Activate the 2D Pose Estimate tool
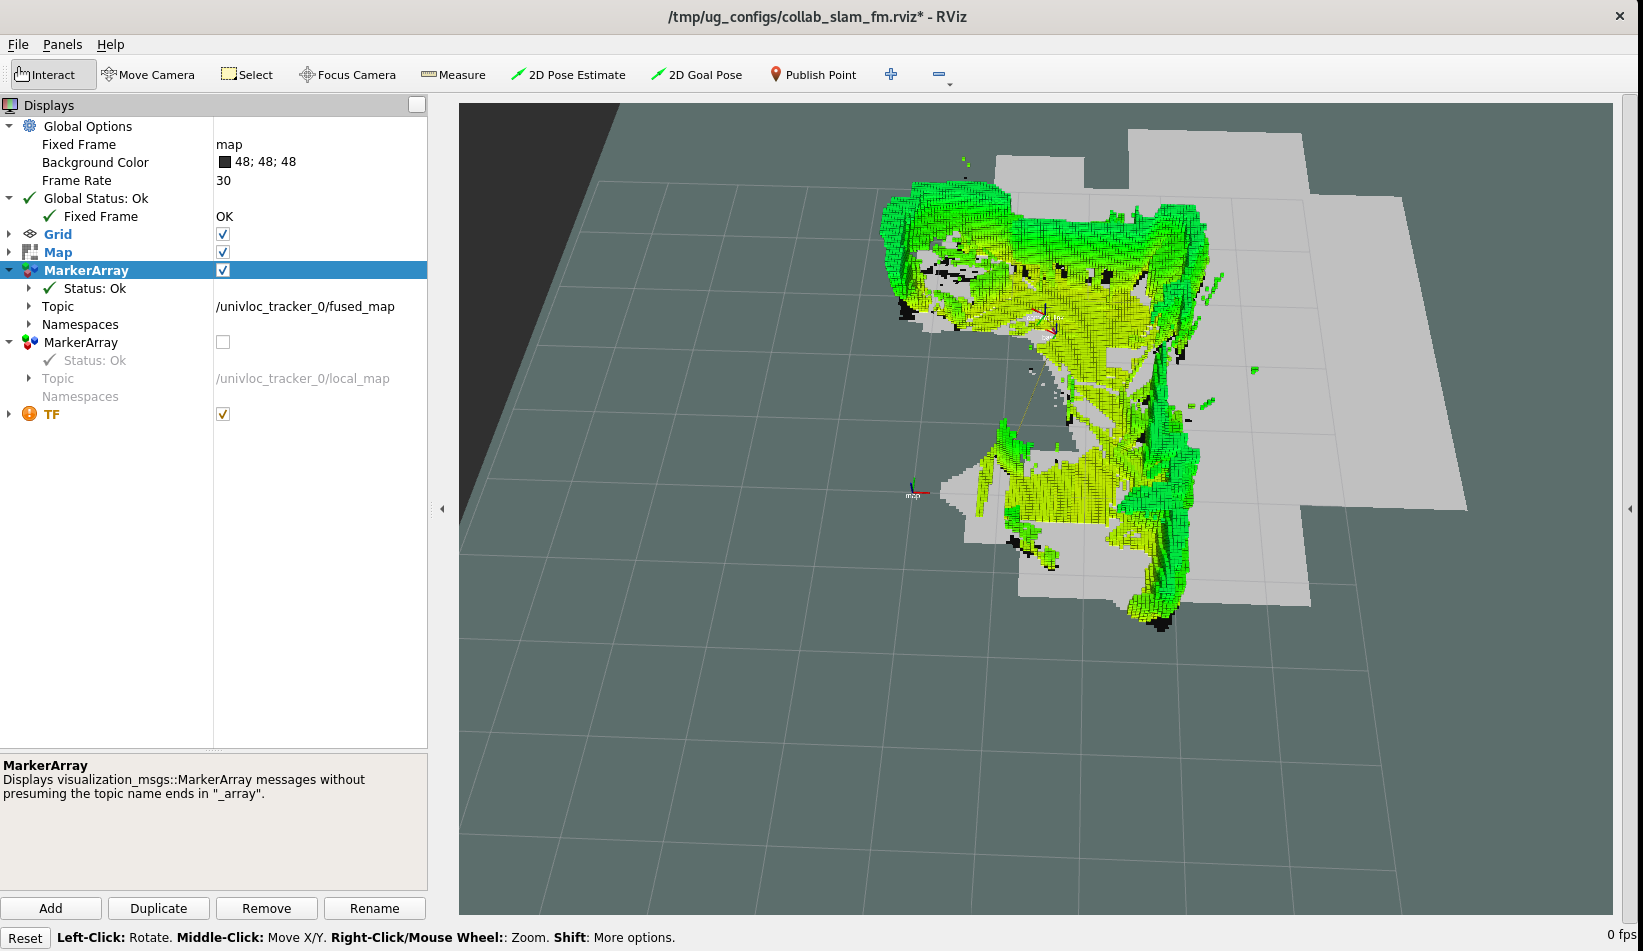The image size is (1643, 951). click(x=568, y=75)
